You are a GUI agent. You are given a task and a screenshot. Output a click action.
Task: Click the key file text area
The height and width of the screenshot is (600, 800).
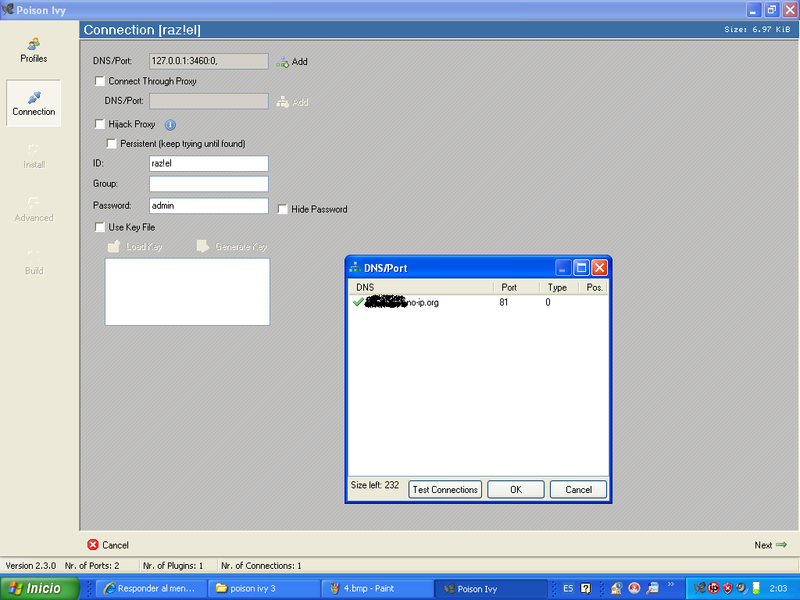[x=187, y=291]
